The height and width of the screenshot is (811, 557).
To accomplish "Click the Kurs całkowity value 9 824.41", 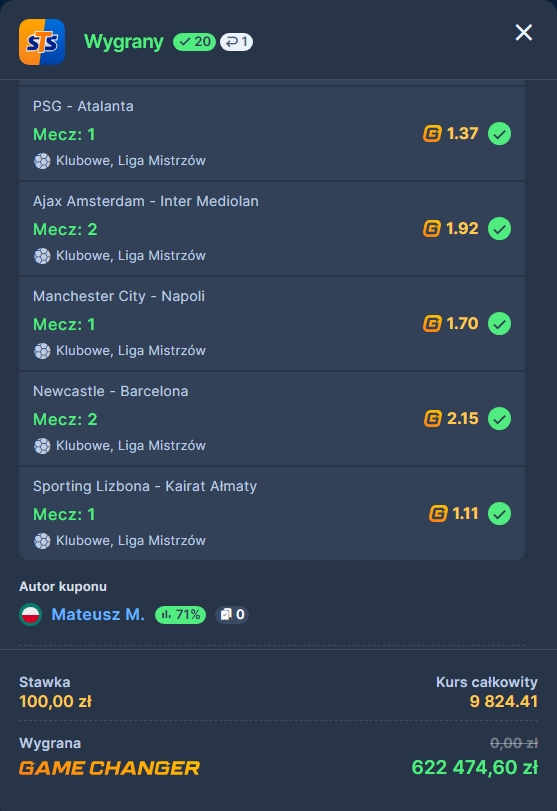I will point(504,701).
